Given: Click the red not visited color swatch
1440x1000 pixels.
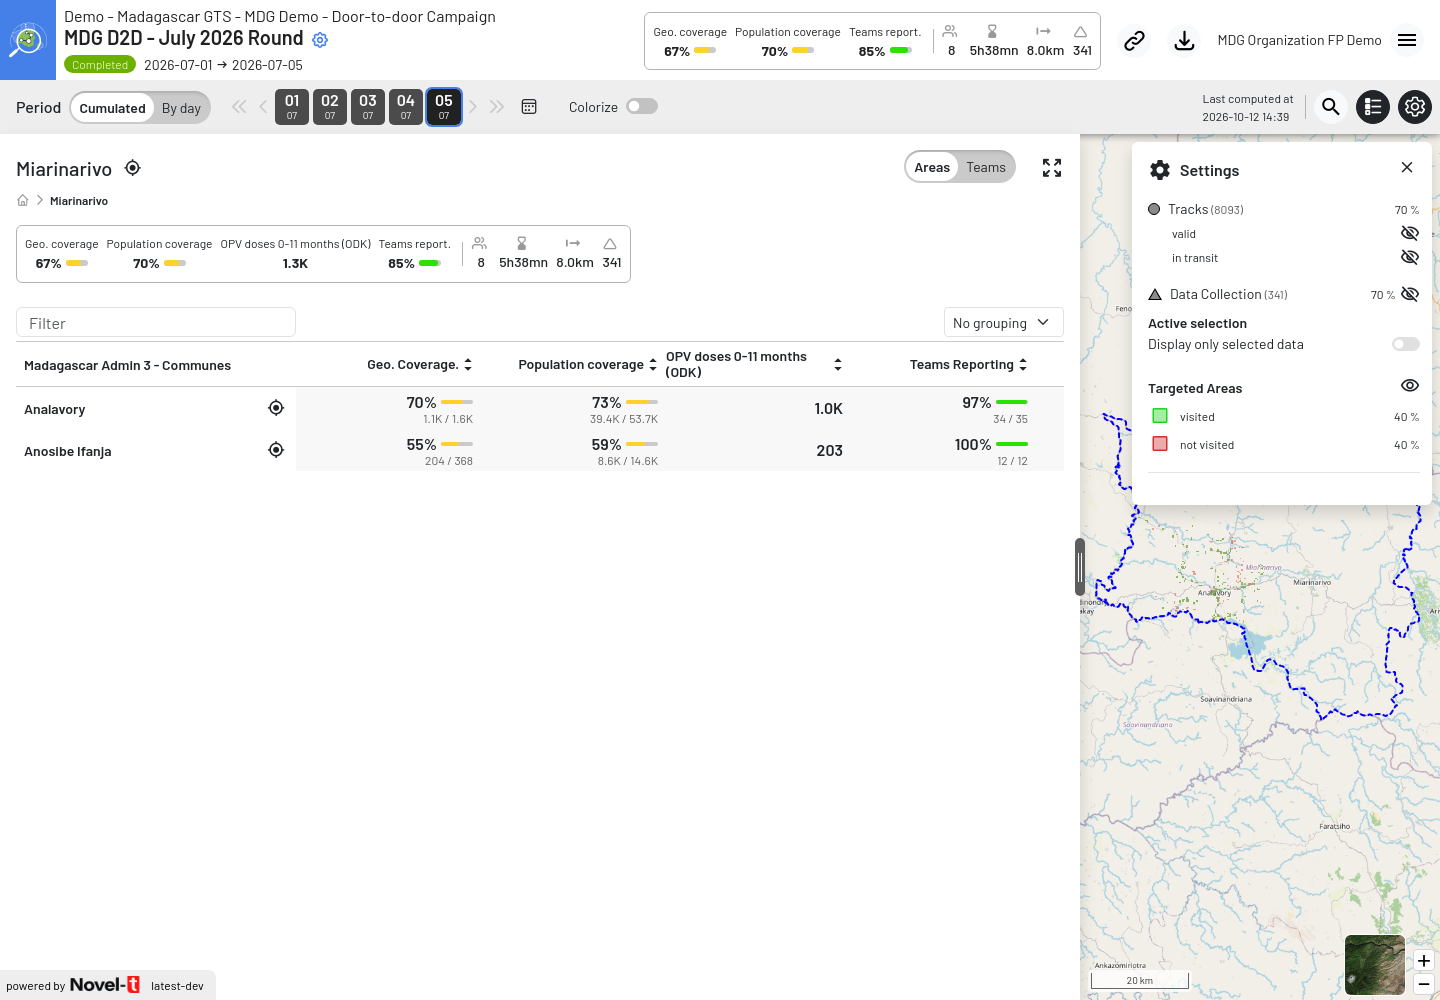Looking at the screenshot, I should click(x=1160, y=444).
